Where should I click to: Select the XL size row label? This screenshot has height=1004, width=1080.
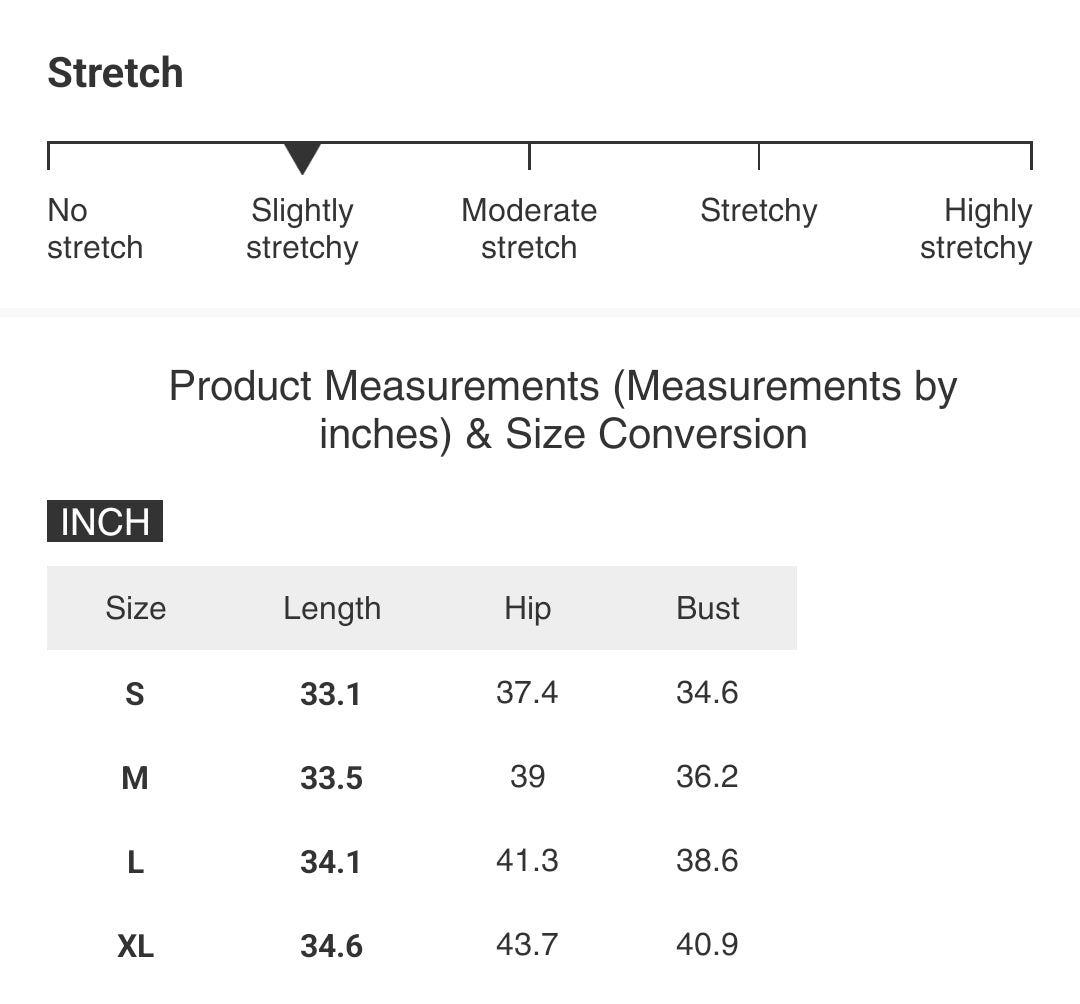pyautogui.click(x=136, y=946)
